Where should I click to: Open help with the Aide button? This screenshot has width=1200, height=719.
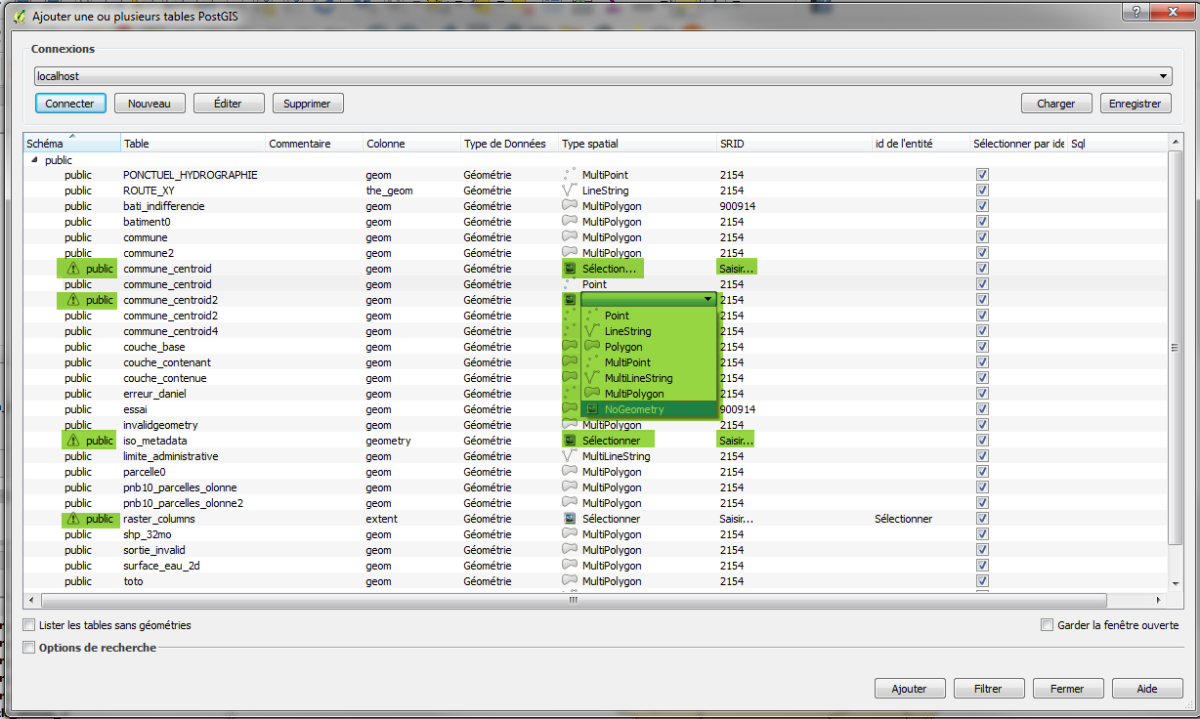click(1148, 689)
